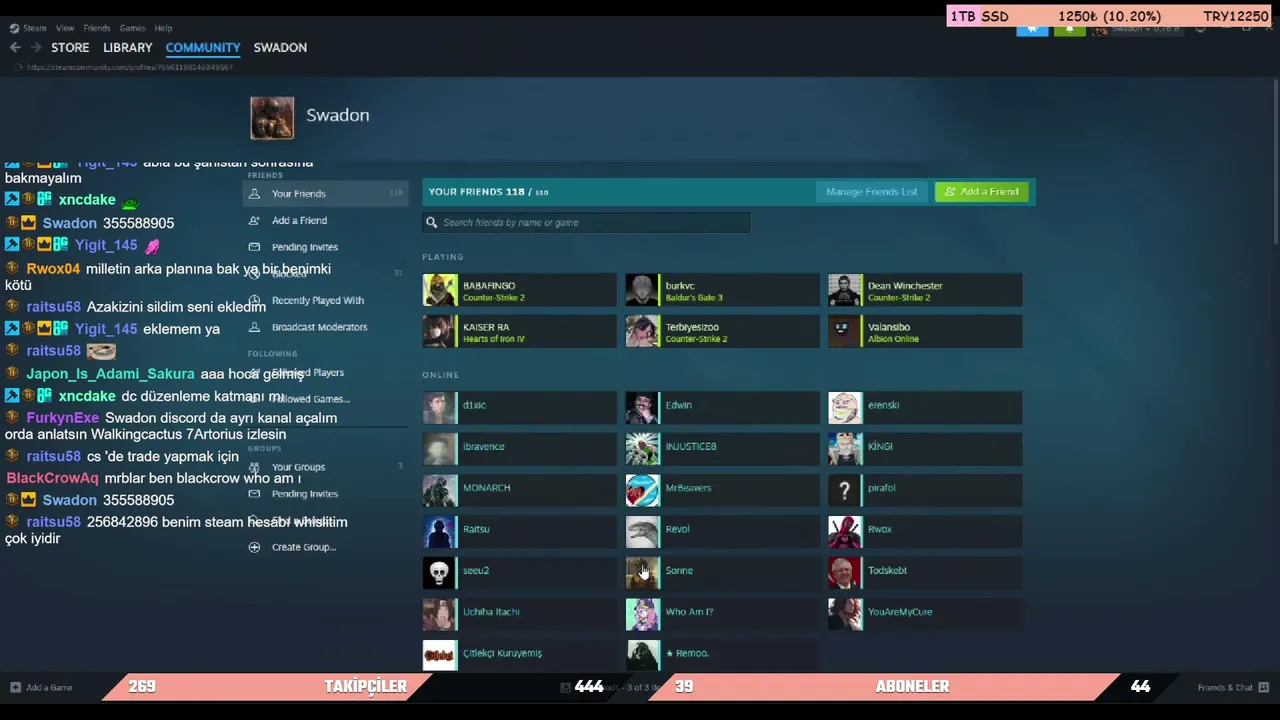Click the Create Group plus icon
Screen dimensions: 1280x720
(x=254, y=547)
